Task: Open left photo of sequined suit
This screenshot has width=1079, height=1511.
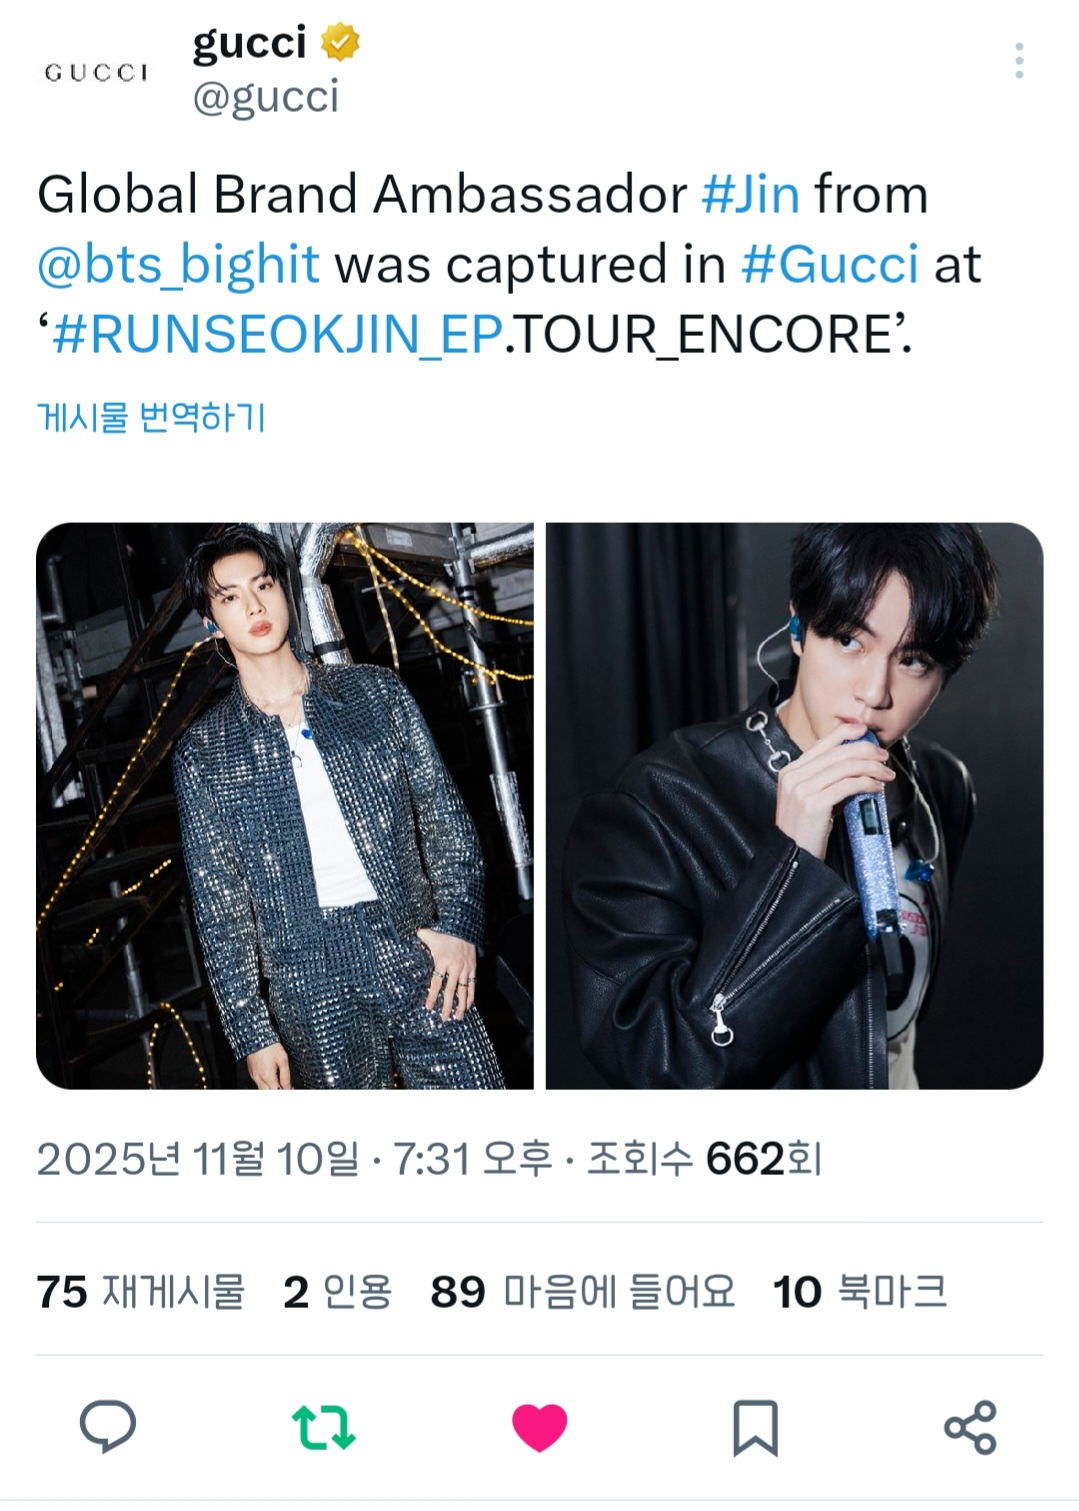Action: tap(285, 806)
